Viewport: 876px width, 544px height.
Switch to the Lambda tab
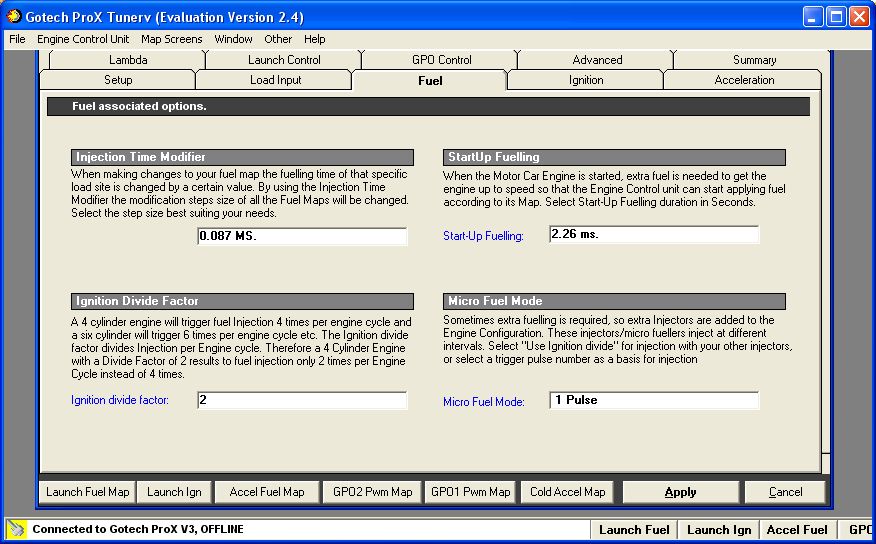(x=128, y=60)
